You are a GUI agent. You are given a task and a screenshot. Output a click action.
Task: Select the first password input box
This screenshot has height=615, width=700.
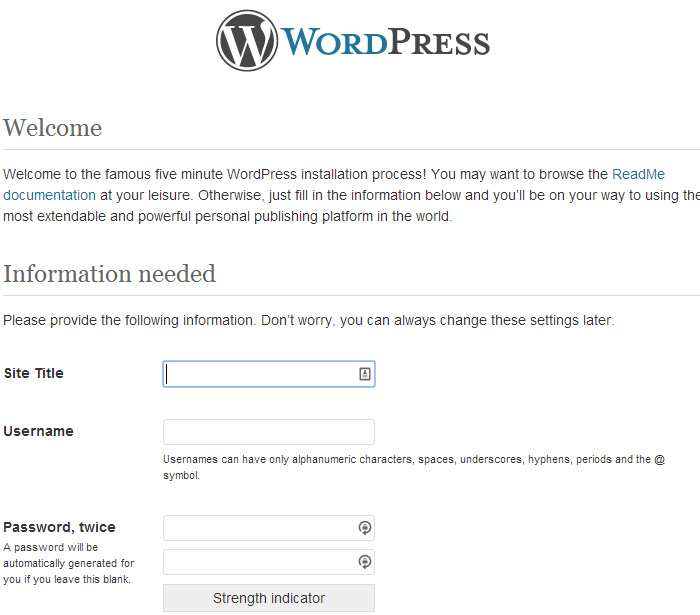click(x=269, y=528)
